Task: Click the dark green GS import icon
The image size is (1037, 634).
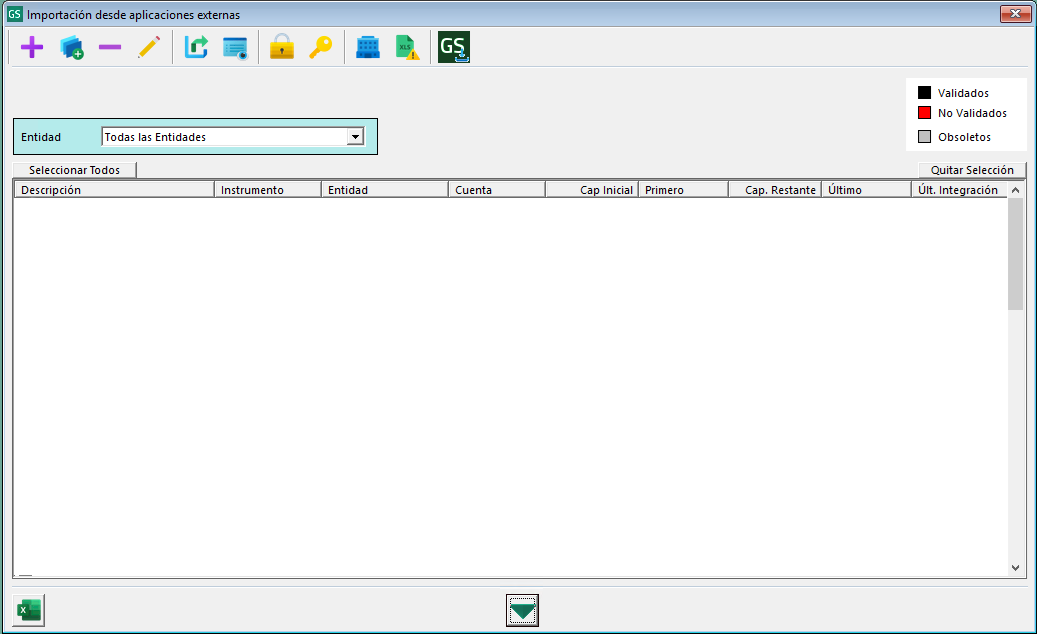Action: 454,48
